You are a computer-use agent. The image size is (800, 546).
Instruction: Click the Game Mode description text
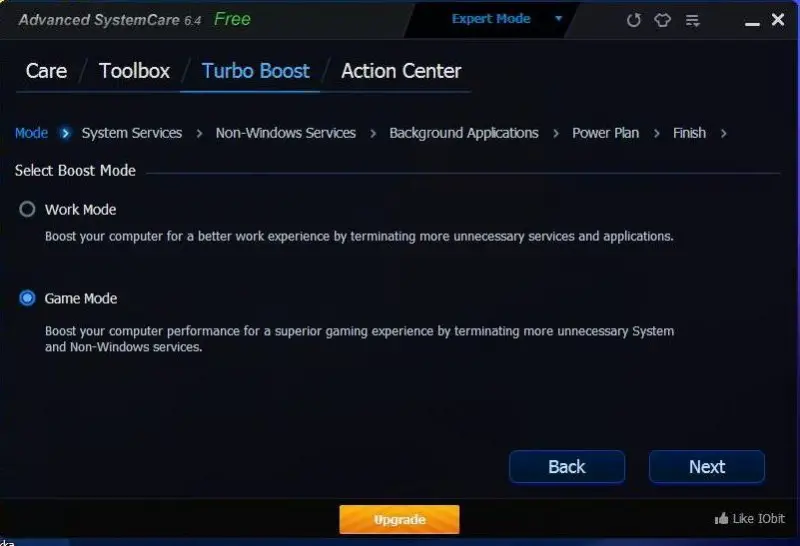coord(359,339)
